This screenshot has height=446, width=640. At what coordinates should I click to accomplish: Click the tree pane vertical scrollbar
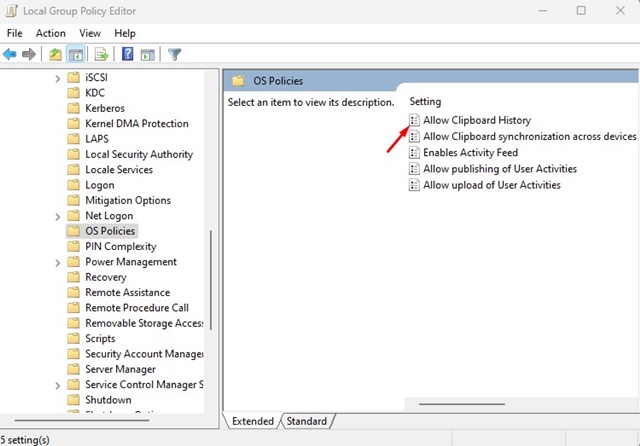[211, 280]
